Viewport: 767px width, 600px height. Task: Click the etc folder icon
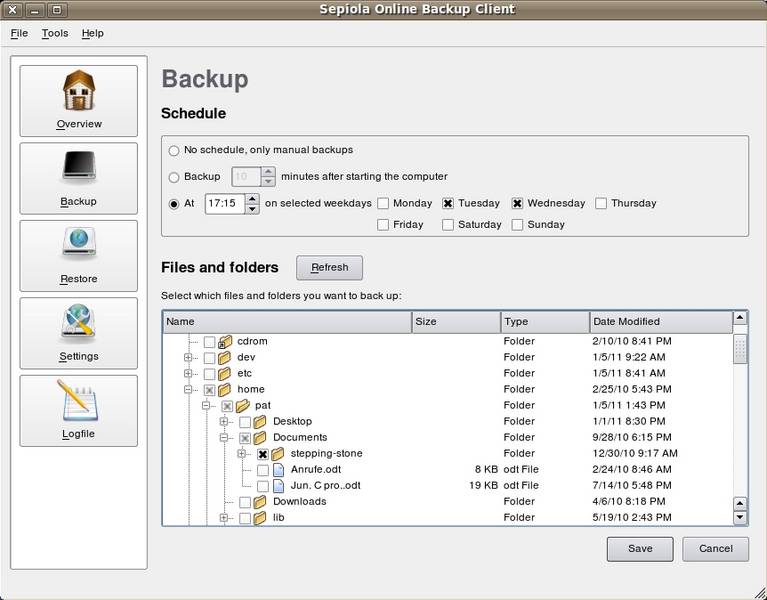225,374
